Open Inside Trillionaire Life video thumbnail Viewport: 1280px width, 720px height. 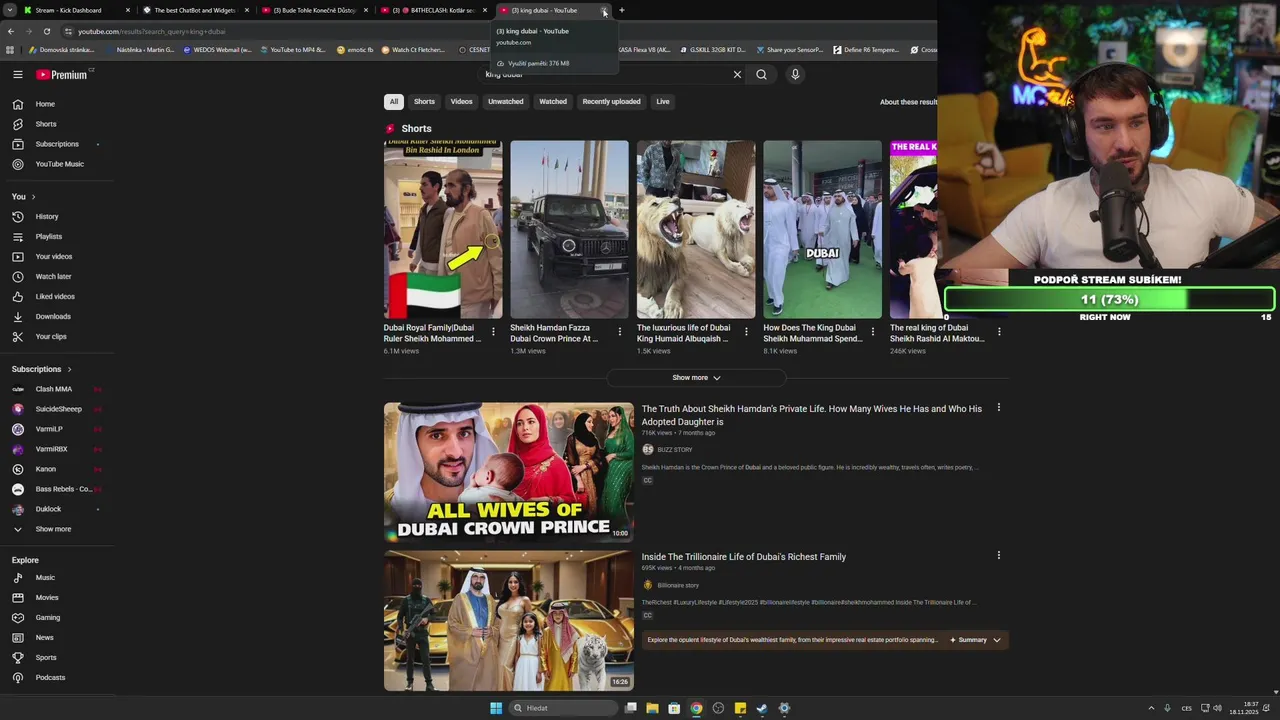[508, 620]
